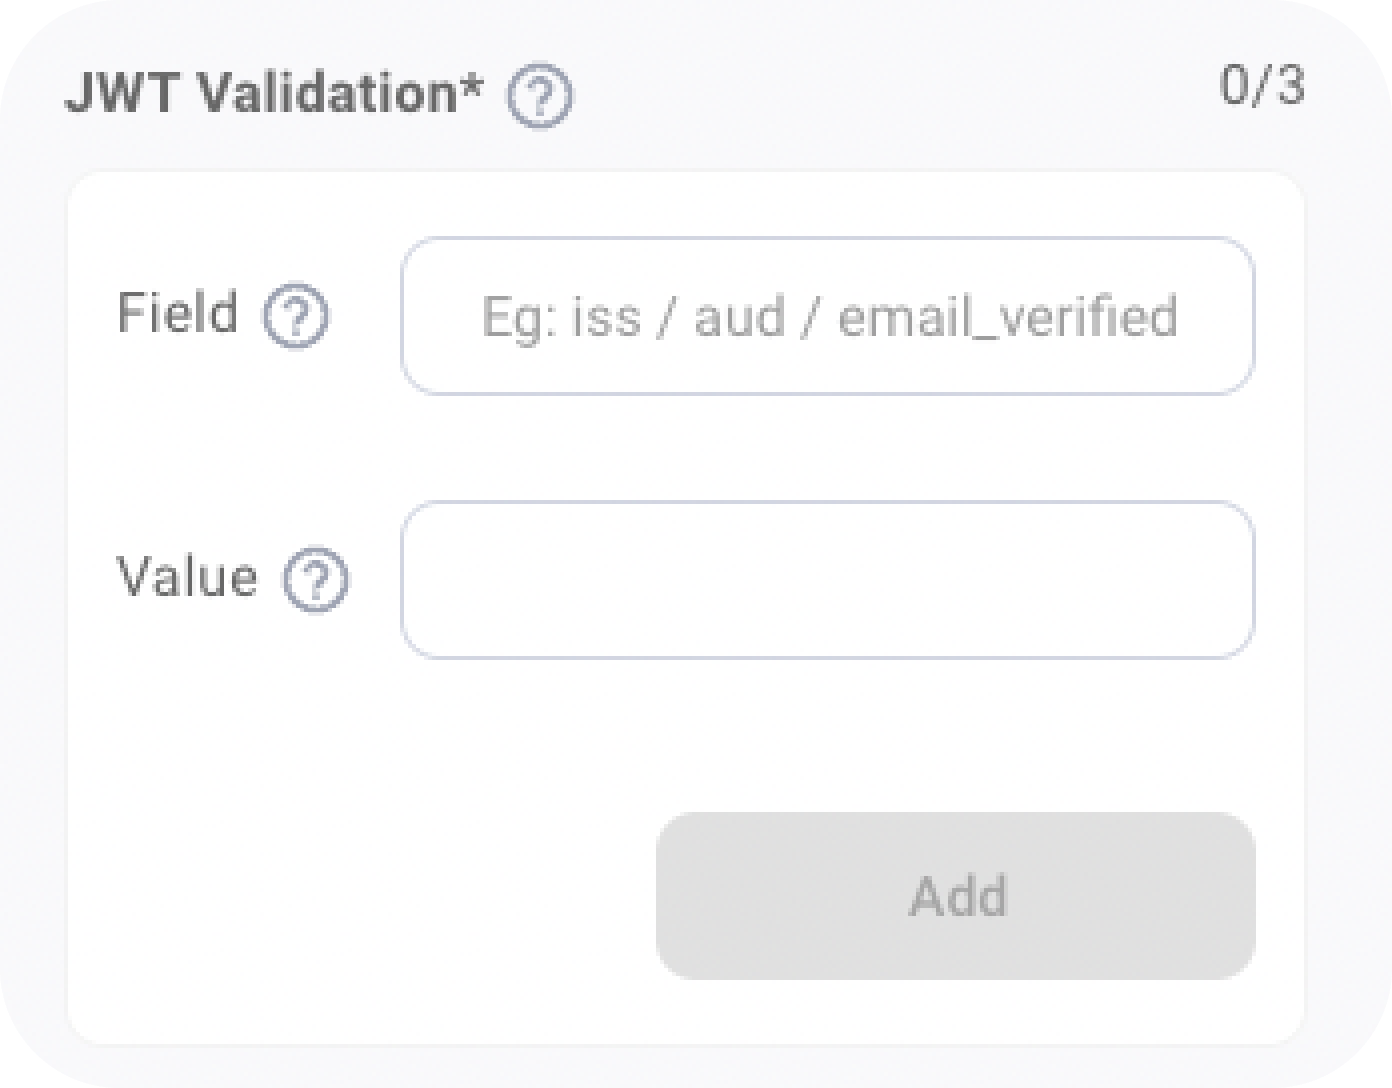Click the empty Value text box

(828, 580)
